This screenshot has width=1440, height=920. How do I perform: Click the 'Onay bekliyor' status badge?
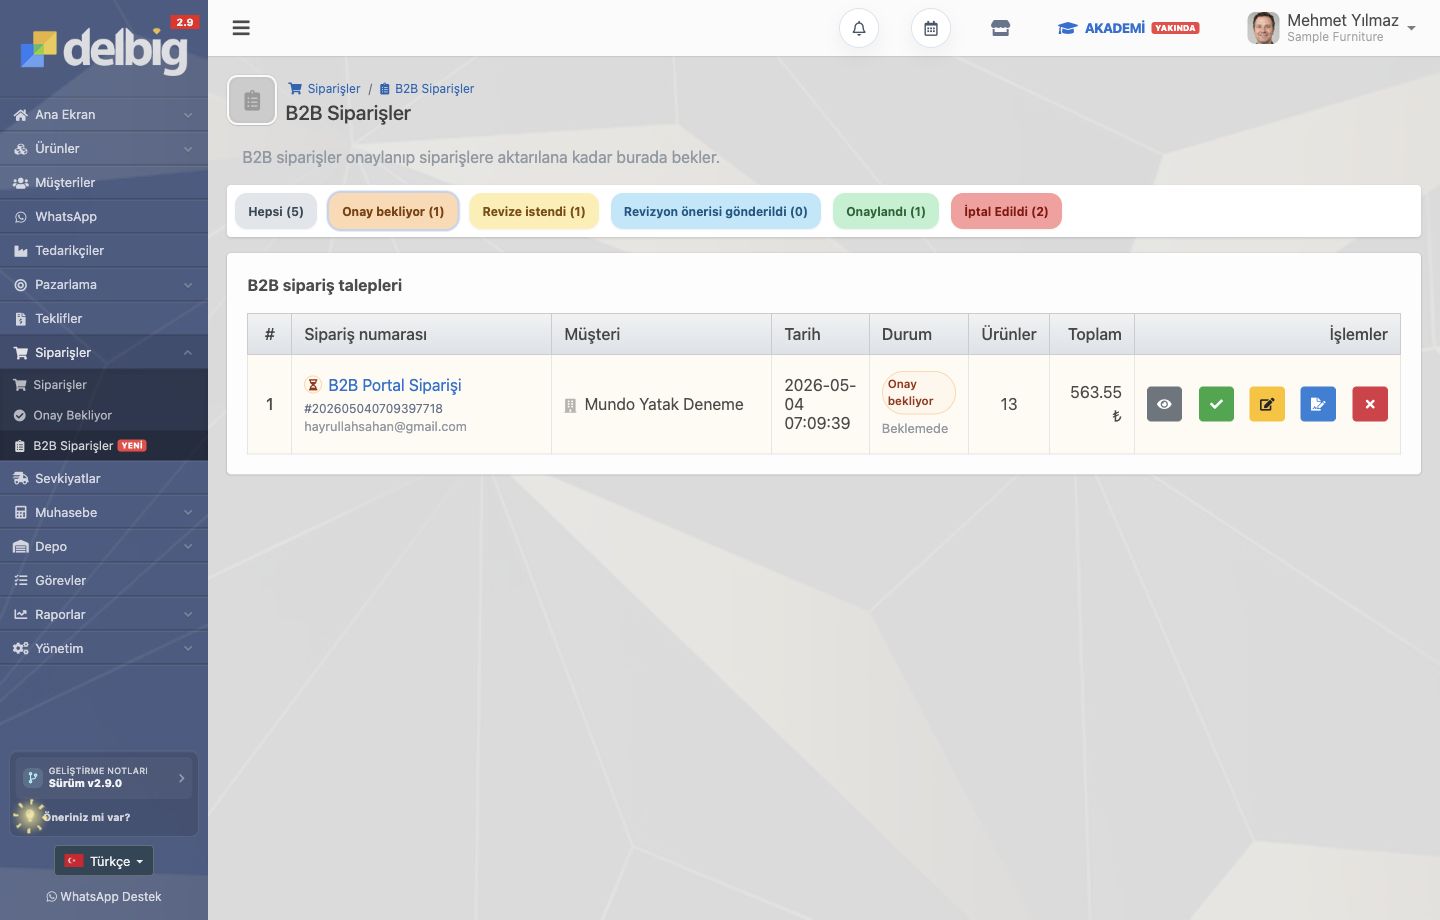tap(918, 392)
